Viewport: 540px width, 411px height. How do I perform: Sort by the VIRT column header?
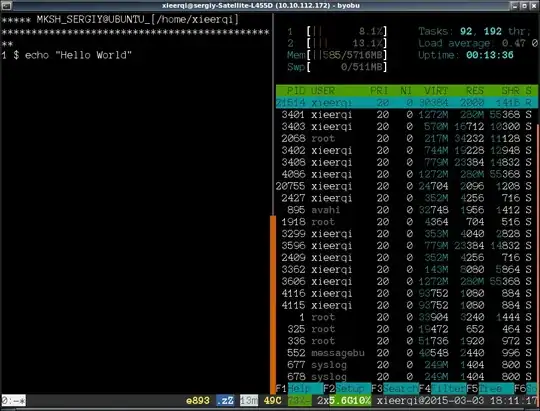(x=436, y=91)
